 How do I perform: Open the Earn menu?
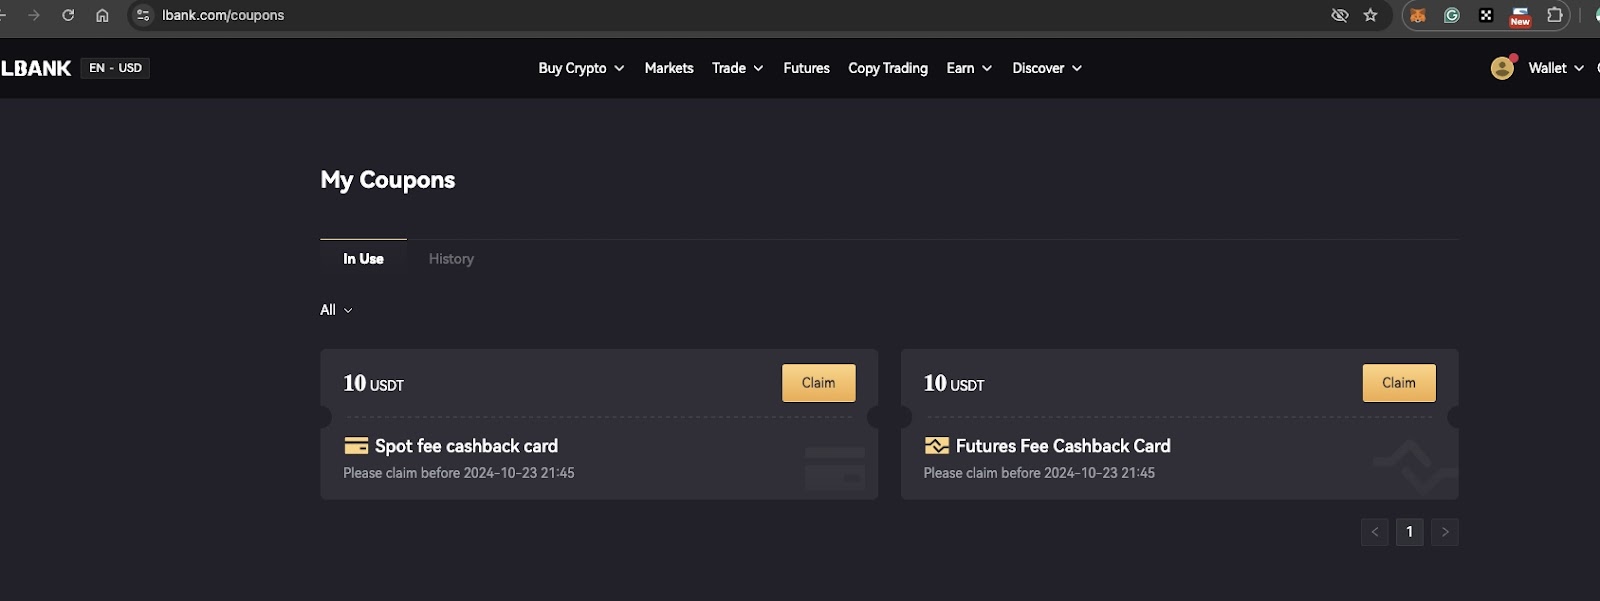point(969,68)
